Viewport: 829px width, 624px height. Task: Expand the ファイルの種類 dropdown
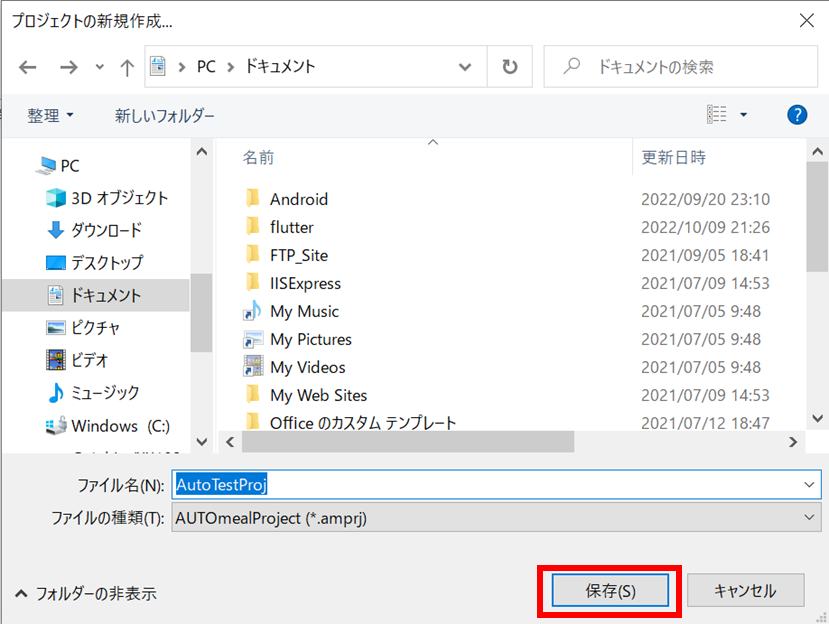click(x=809, y=517)
